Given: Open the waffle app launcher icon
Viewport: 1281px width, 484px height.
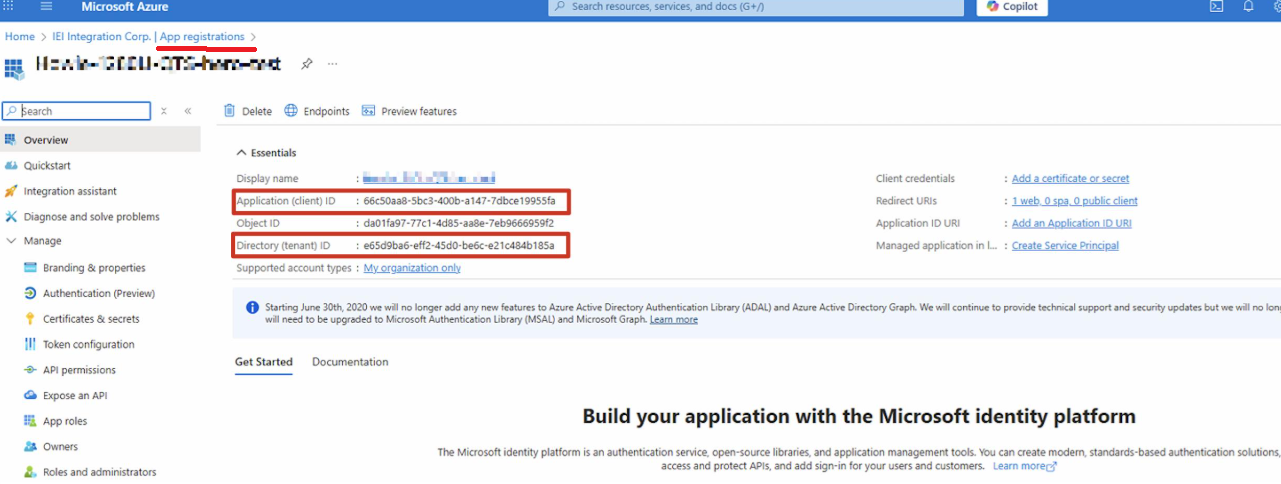Looking at the screenshot, I should click(10, 6).
